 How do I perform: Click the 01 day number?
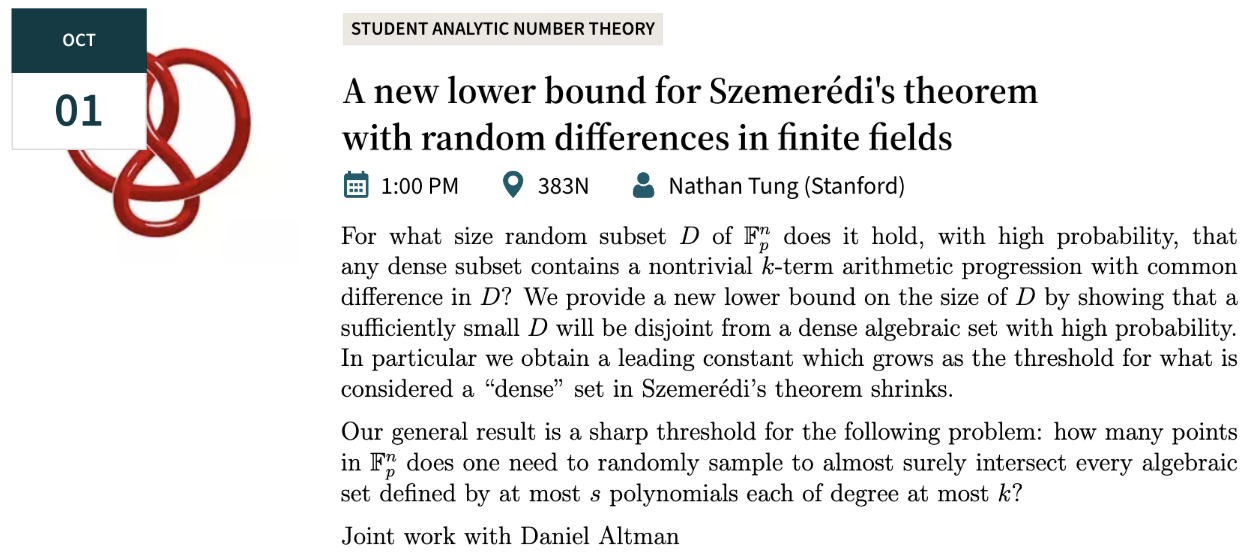(79, 111)
